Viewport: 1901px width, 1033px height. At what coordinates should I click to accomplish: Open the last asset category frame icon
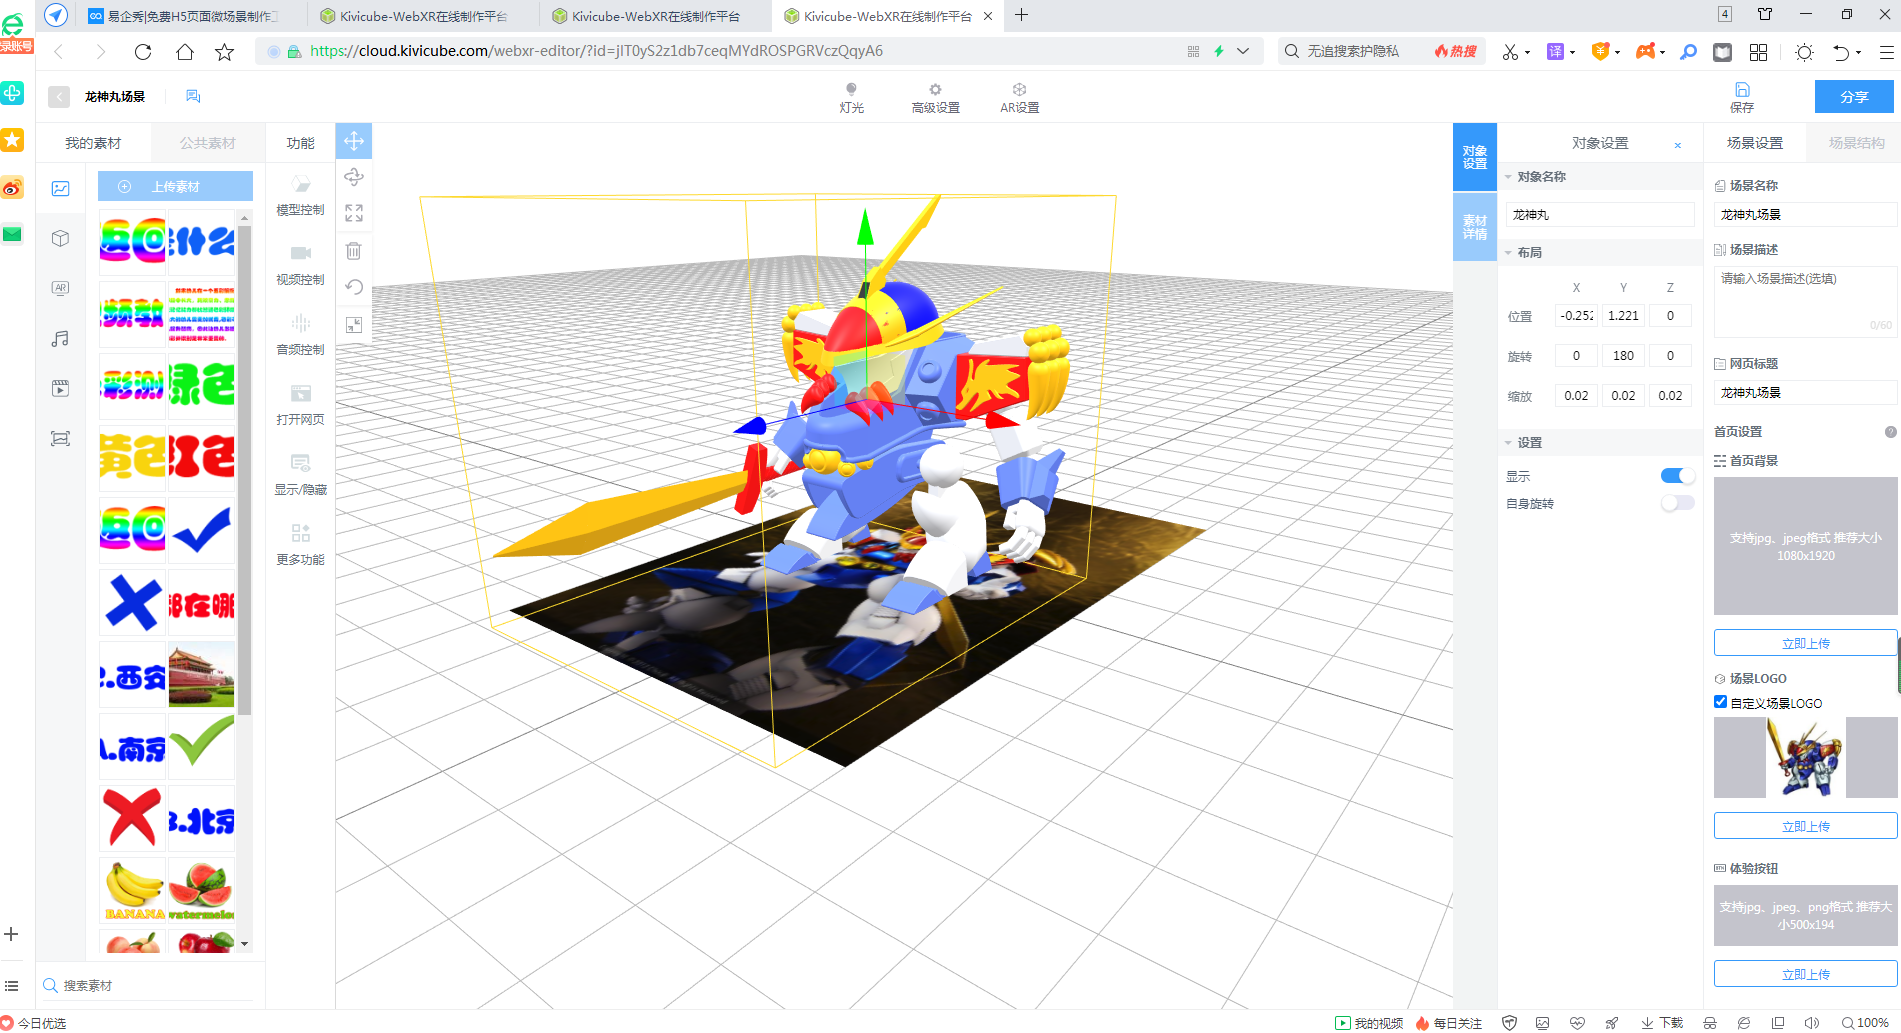[x=61, y=438]
